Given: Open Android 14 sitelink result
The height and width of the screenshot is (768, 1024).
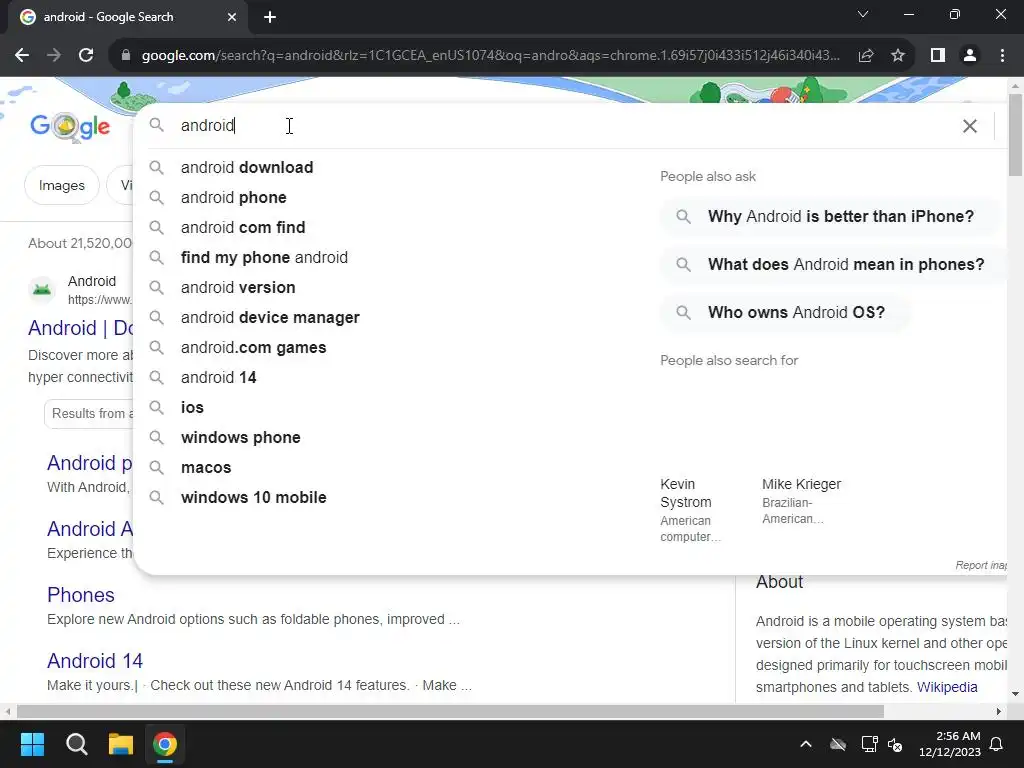Looking at the screenshot, I should click(95, 661).
